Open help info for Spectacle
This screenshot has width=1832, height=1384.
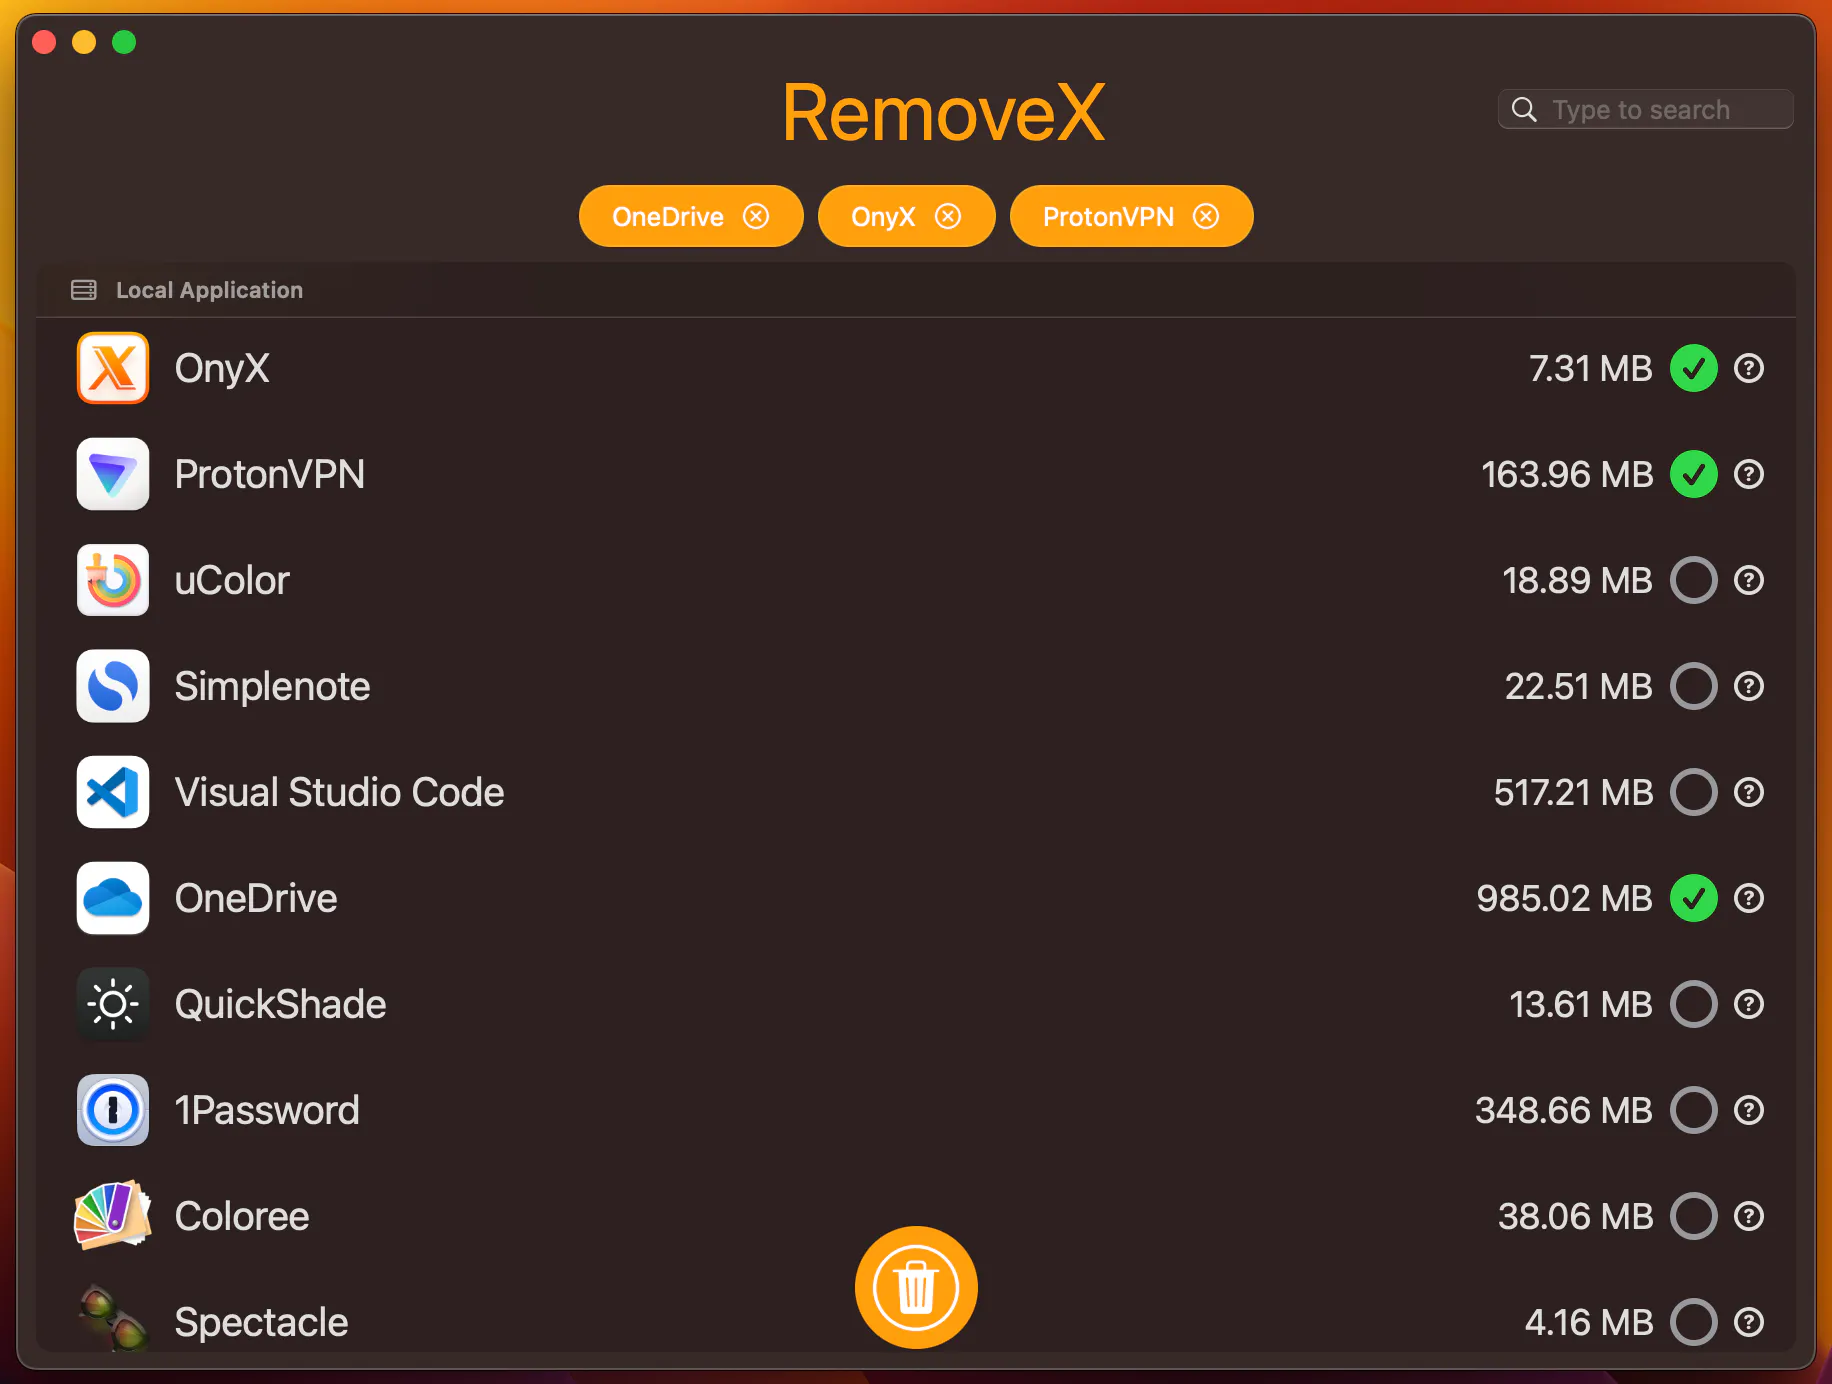pos(1749,1322)
